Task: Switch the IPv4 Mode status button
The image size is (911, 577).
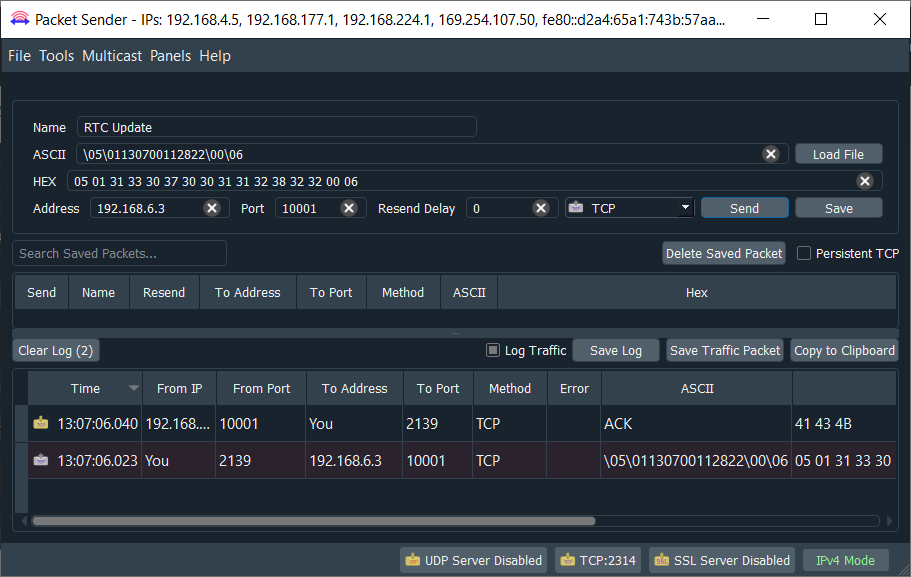Action: click(x=845, y=560)
